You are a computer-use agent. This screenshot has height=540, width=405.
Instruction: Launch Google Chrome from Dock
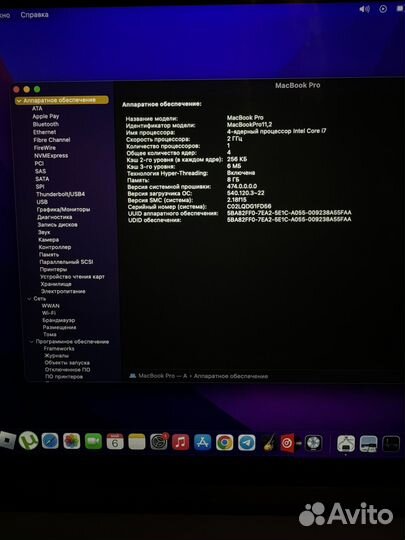225,443
